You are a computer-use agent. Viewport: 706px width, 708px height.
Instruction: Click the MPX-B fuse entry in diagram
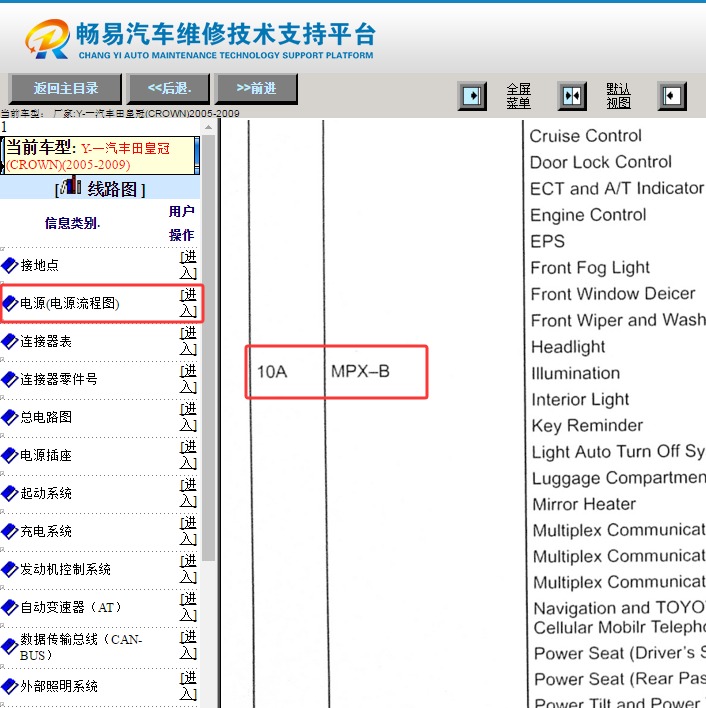pos(360,372)
